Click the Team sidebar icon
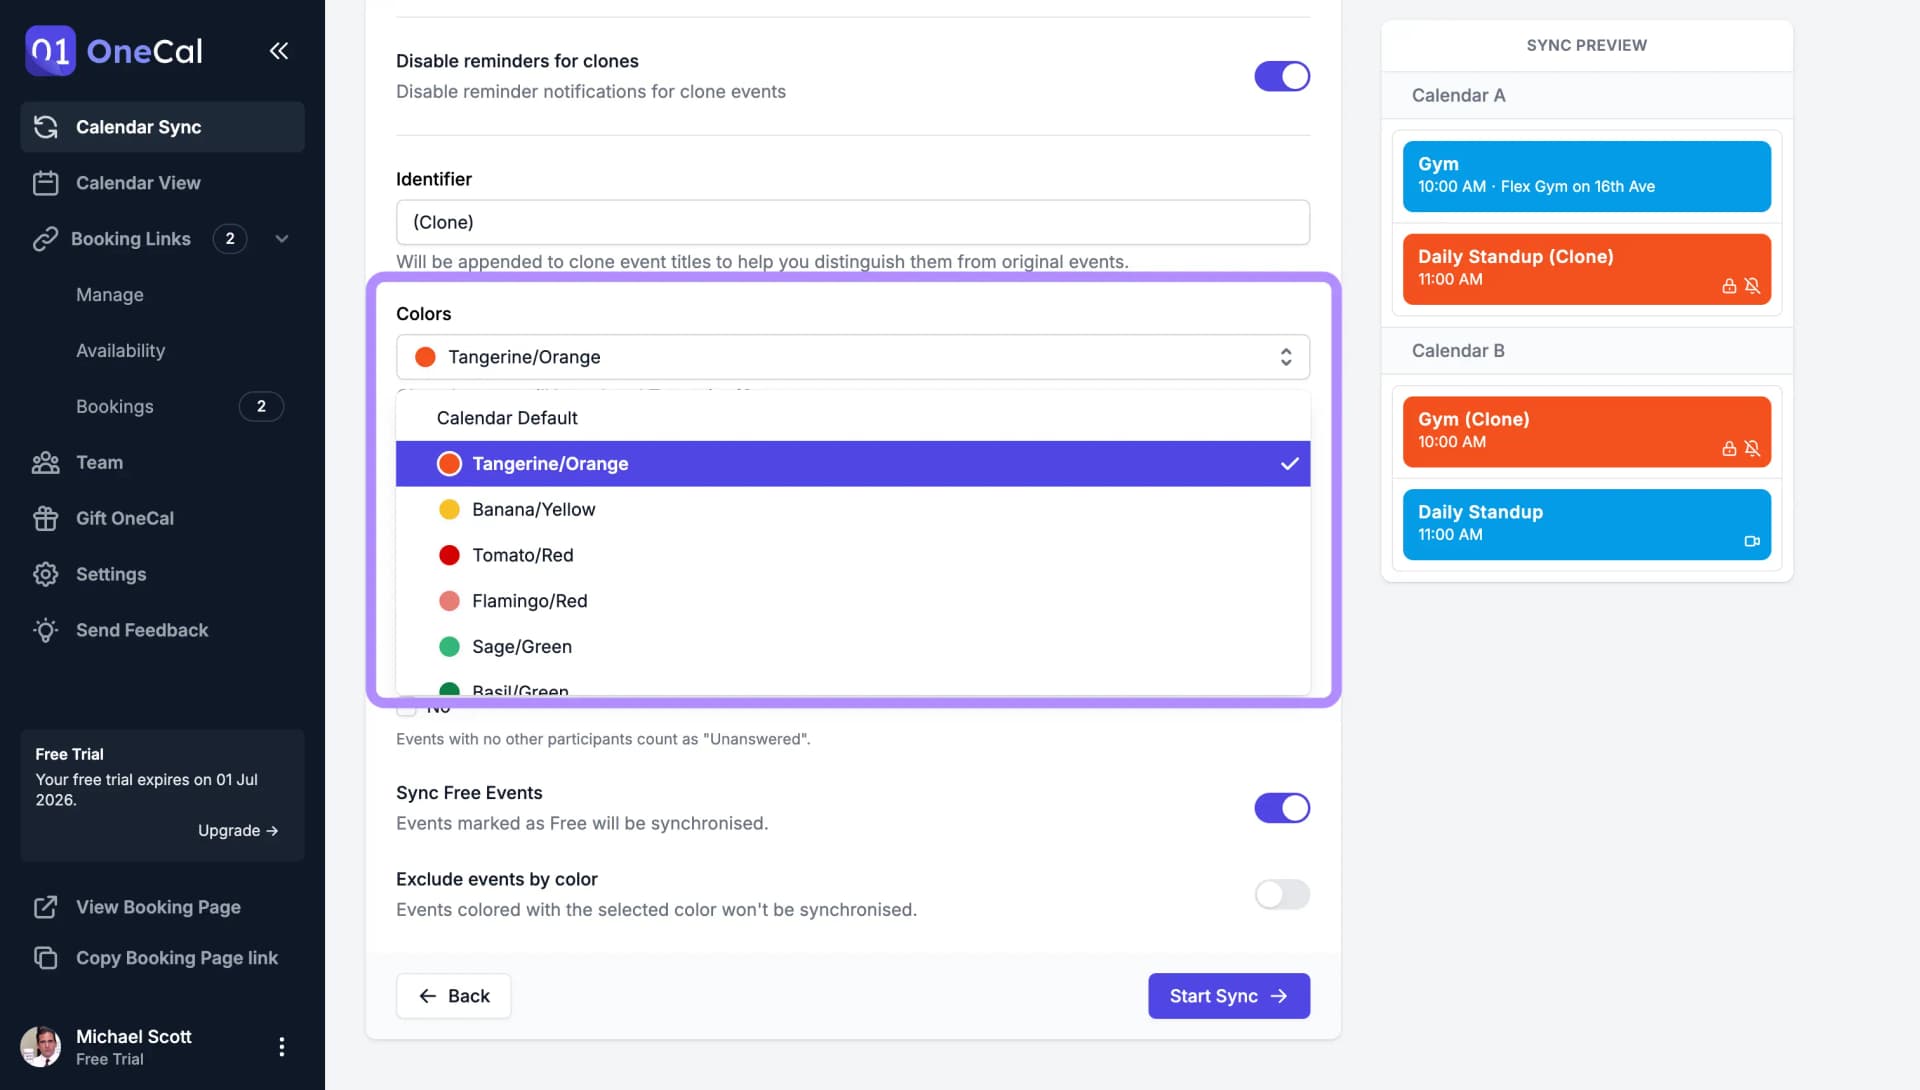The height and width of the screenshot is (1090, 1920). tap(45, 465)
